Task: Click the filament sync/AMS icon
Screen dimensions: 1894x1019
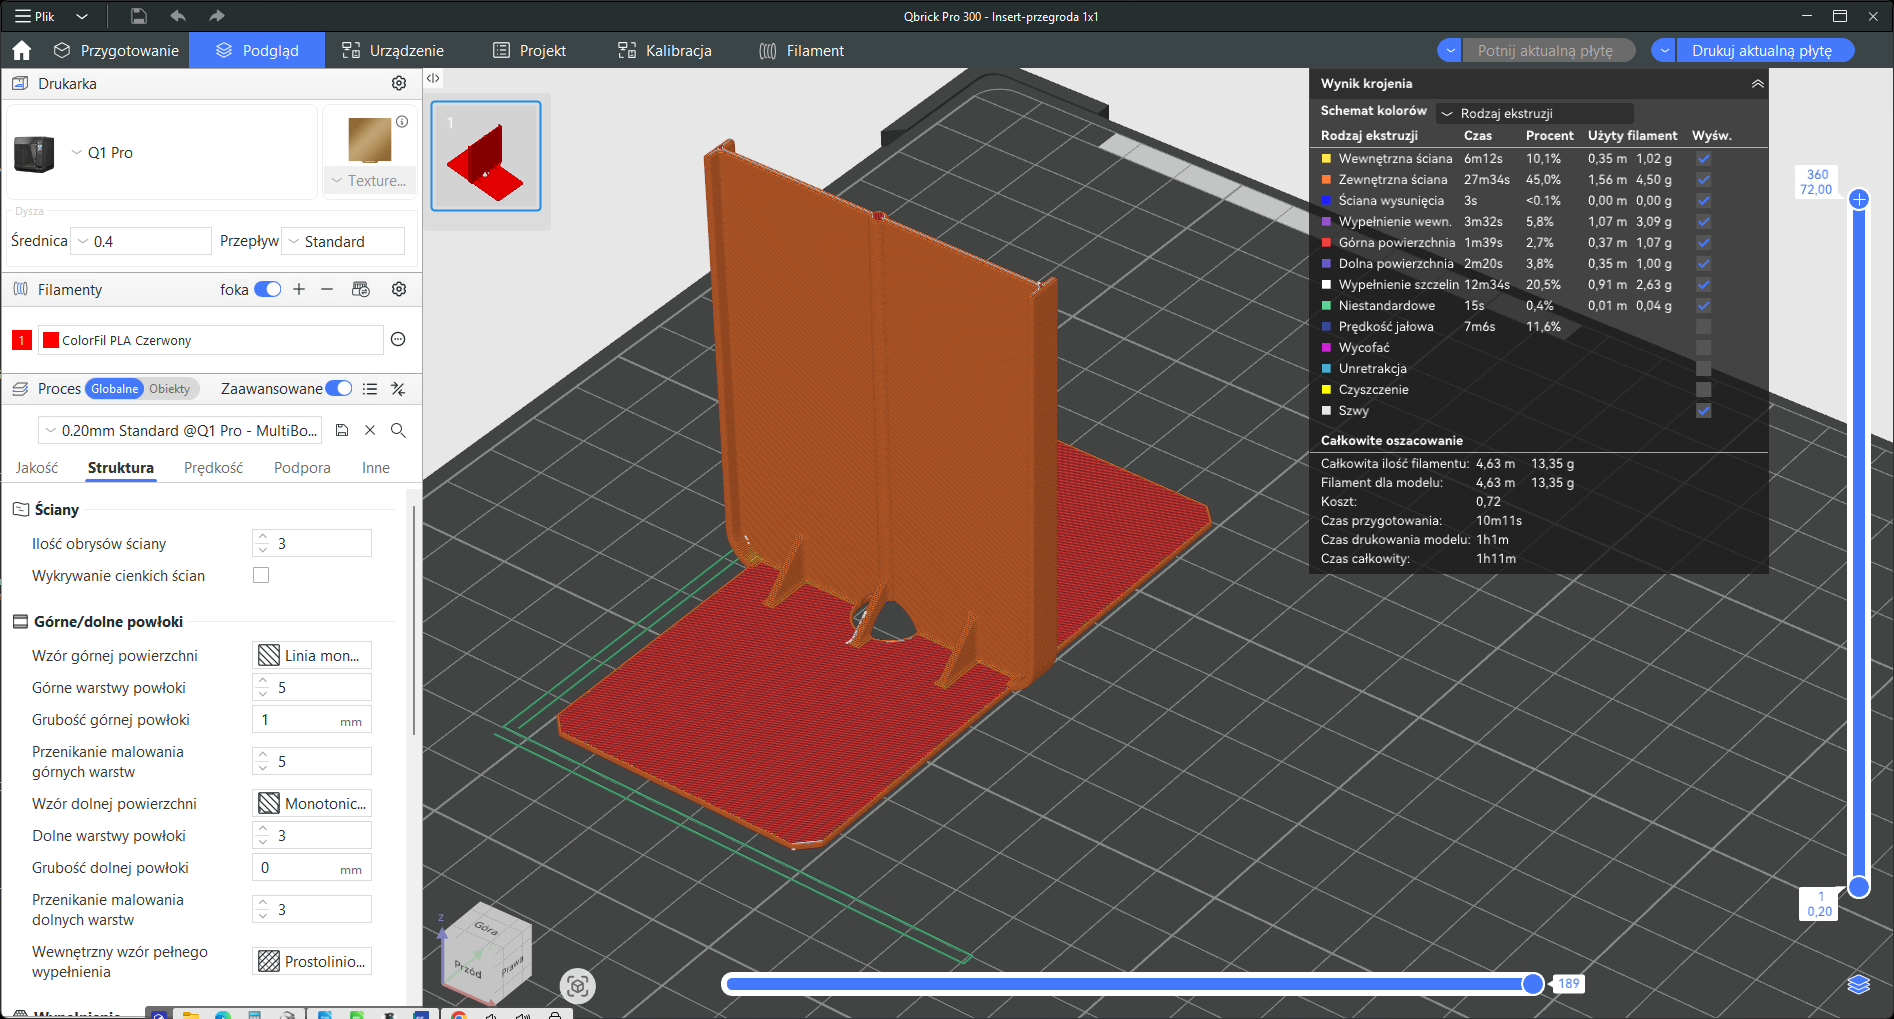Action: [361, 289]
